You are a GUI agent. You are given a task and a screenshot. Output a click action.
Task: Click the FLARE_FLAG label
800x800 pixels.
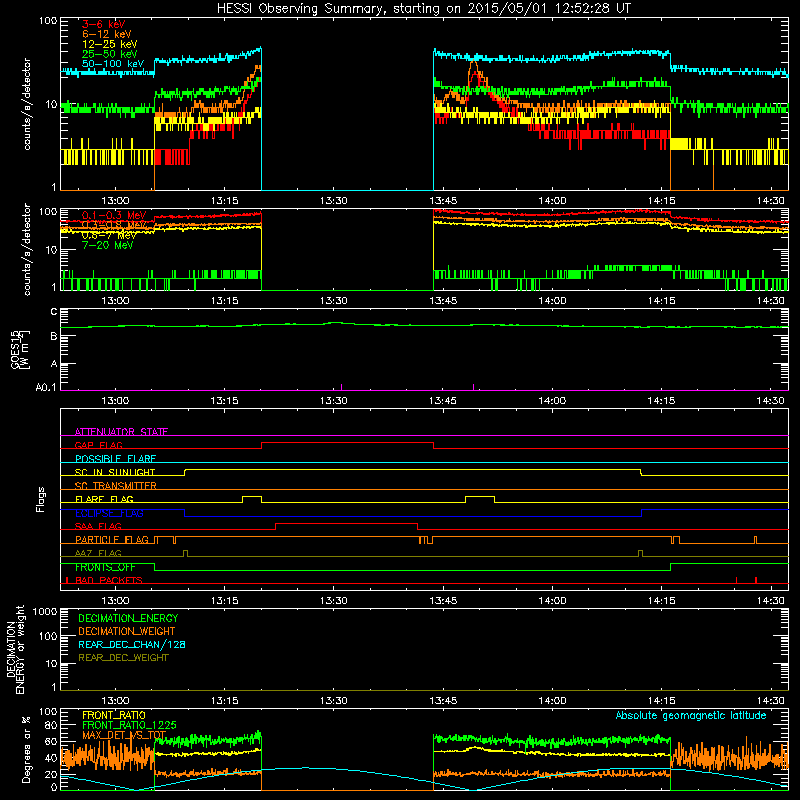click(104, 499)
